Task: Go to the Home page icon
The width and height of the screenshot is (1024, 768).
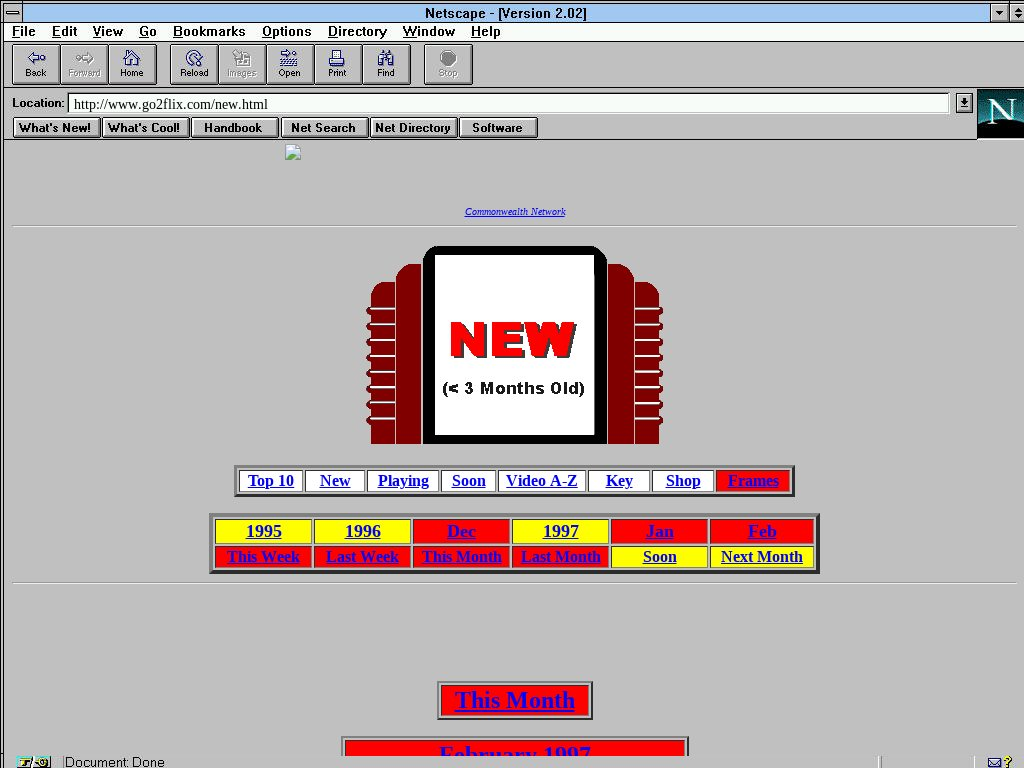Action: [x=132, y=64]
